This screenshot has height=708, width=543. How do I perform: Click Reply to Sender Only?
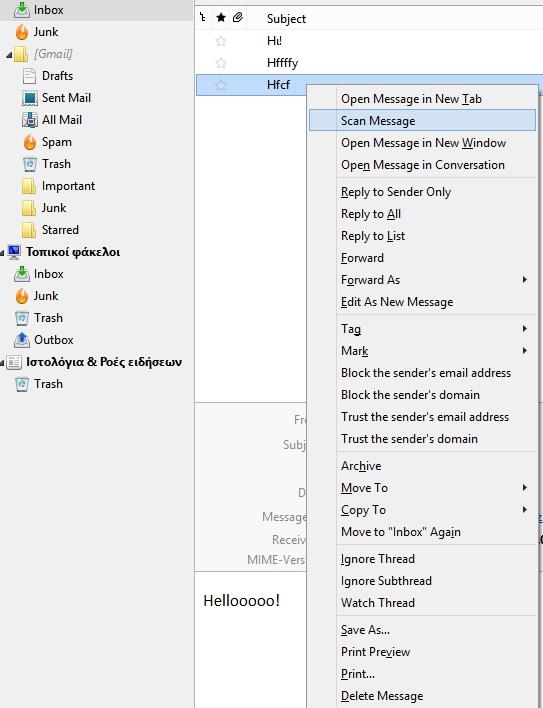pos(396,192)
